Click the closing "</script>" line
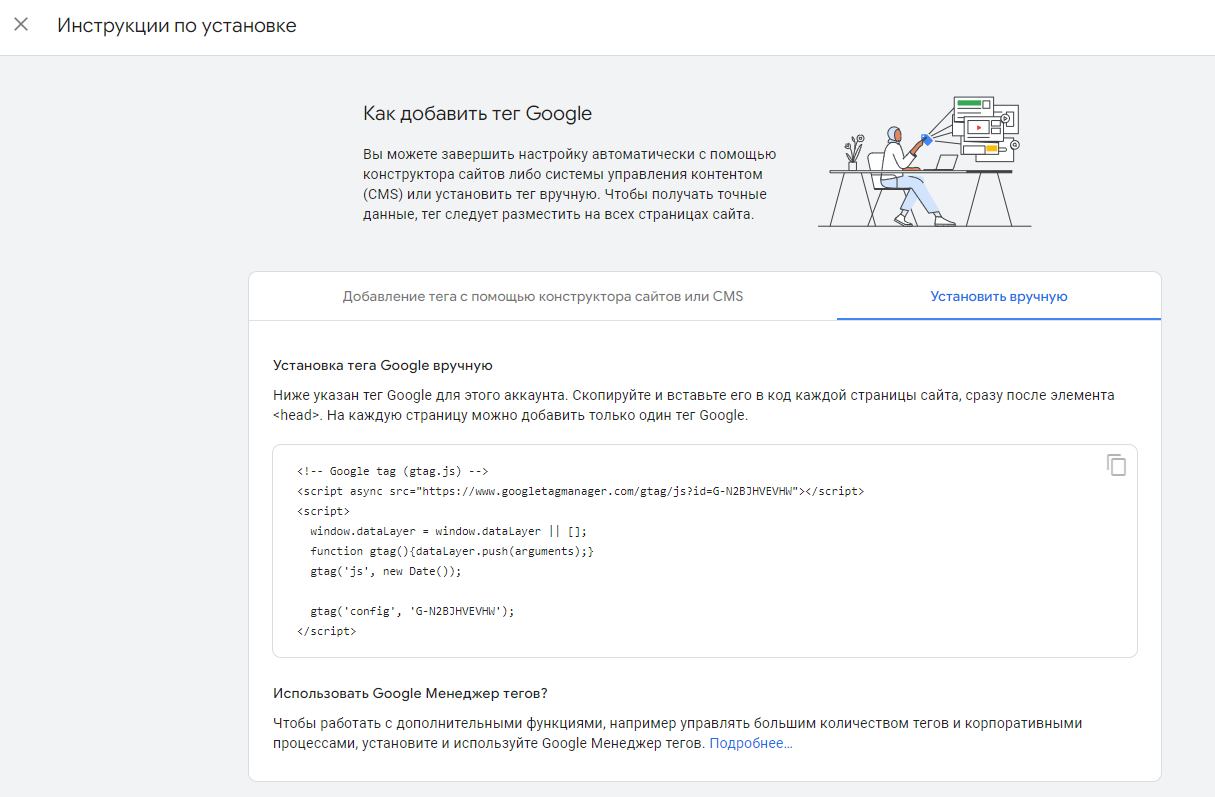The width and height of the screenshot is (1215, 797). [326, 631]
